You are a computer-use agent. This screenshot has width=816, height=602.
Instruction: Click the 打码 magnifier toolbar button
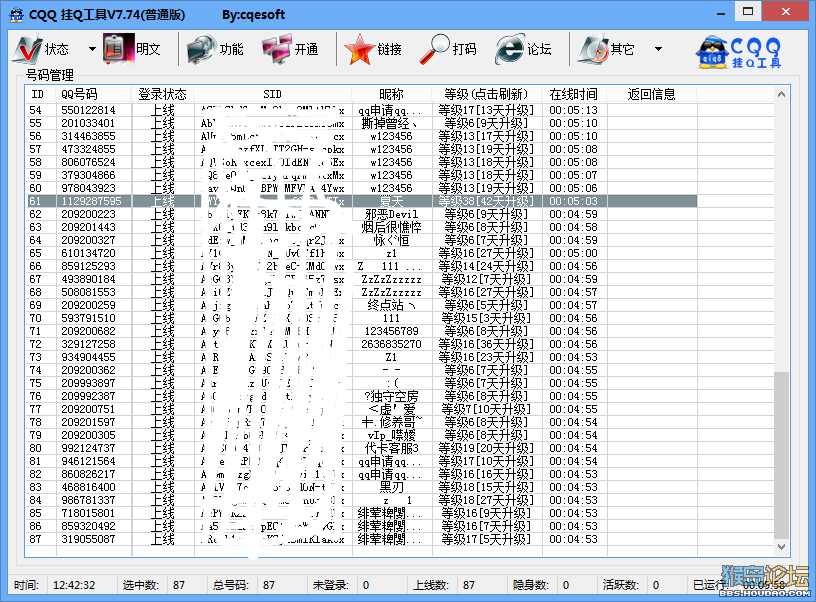tap(448, 49)
